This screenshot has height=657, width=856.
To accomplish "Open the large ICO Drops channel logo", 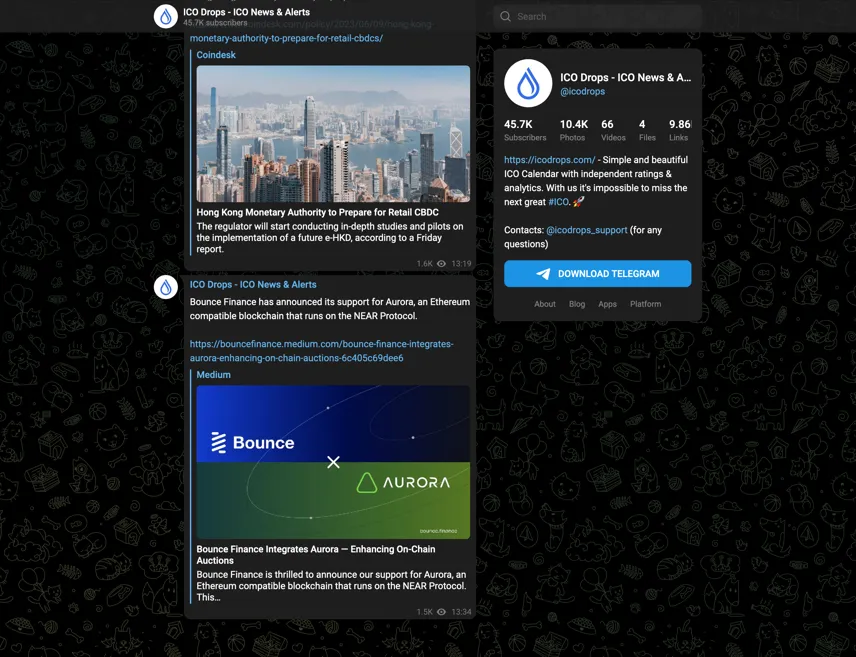I will (528, 84).
